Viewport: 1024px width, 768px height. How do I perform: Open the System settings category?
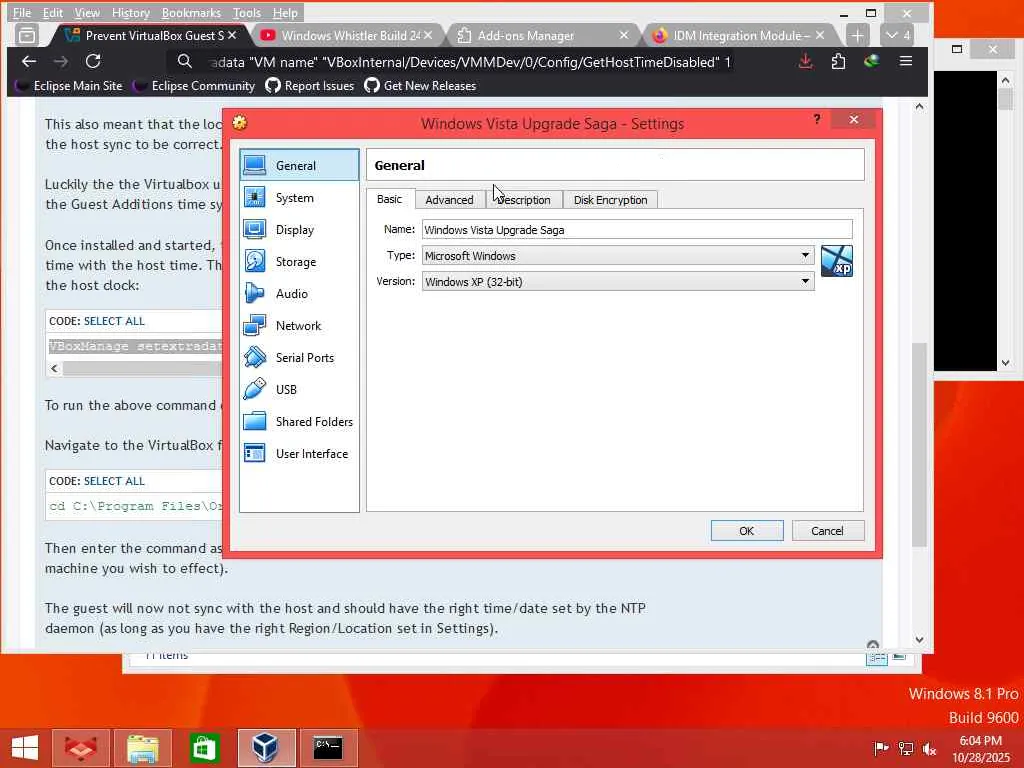(299, 197)
